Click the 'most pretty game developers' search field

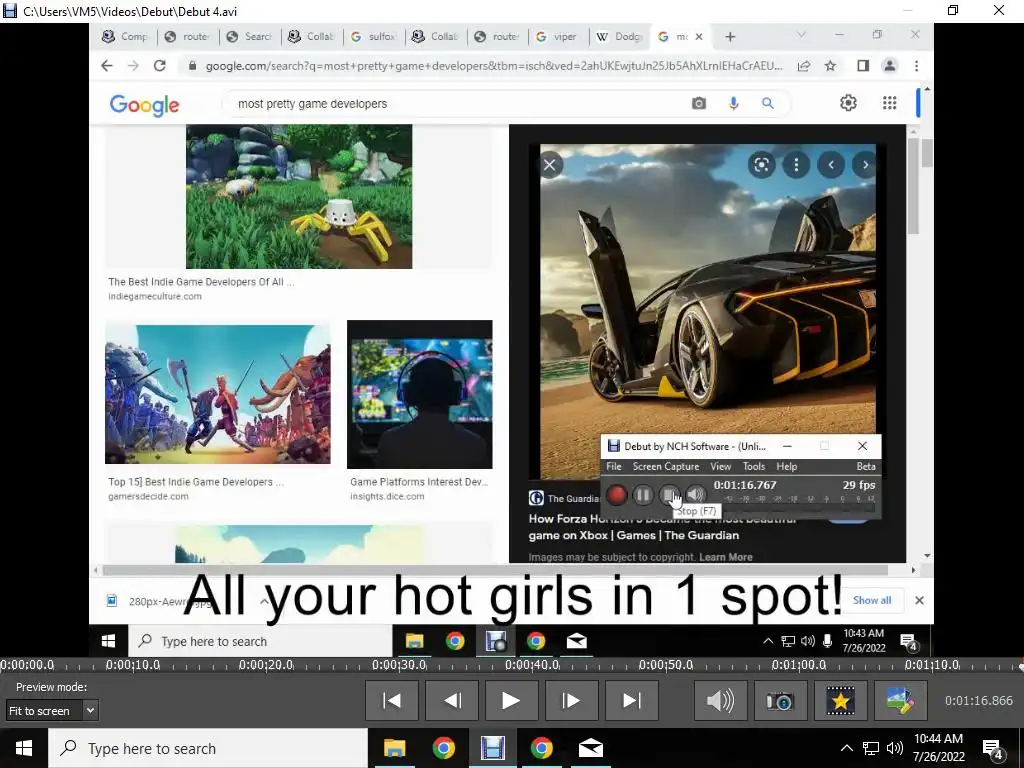[457, 103]
